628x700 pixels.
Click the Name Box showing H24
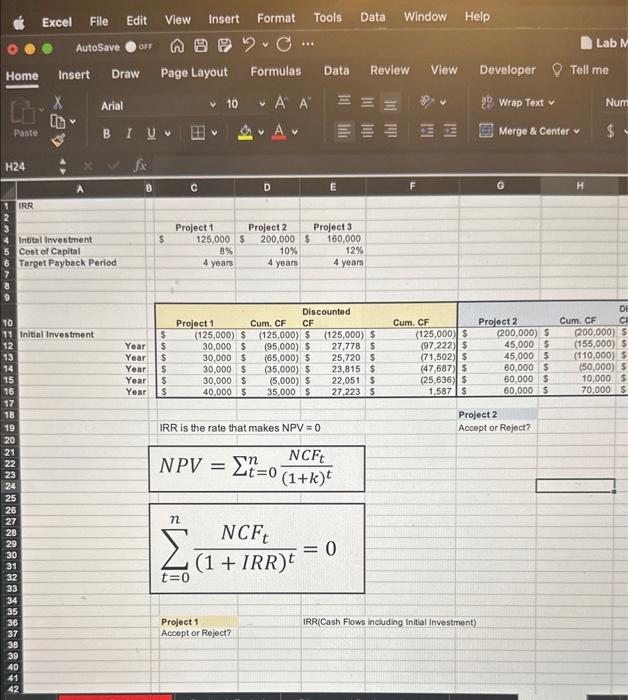pyautogui.click(x=28, y=167)
